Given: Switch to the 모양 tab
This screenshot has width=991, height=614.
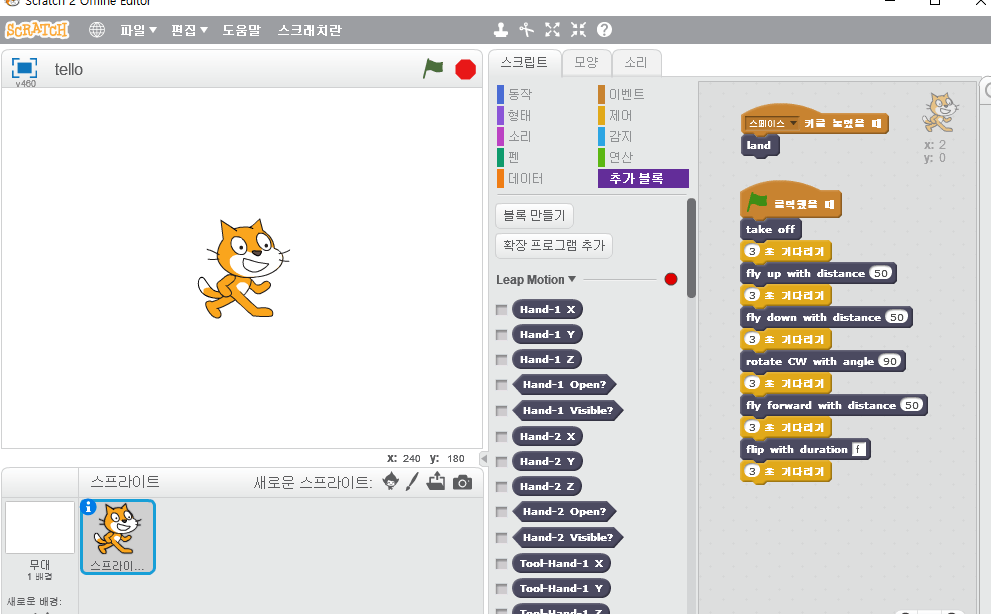Looking at the screenshot, I should pyautogui.click(x=586, y=61).
